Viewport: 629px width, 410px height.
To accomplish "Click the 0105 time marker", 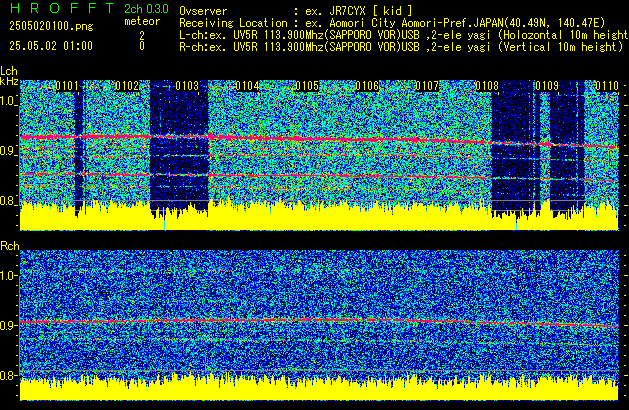I will tap(307, 86).
